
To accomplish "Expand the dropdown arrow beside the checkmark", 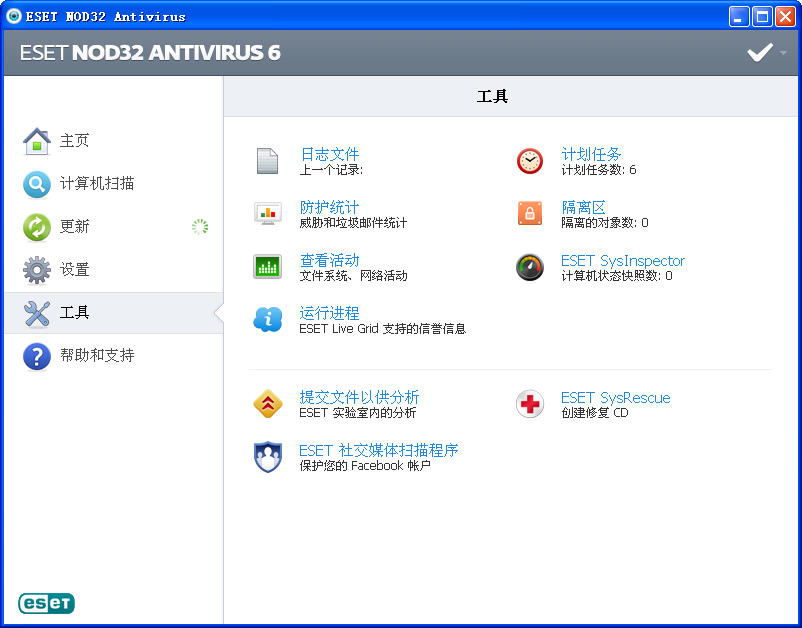I will (x=783, y=53).
